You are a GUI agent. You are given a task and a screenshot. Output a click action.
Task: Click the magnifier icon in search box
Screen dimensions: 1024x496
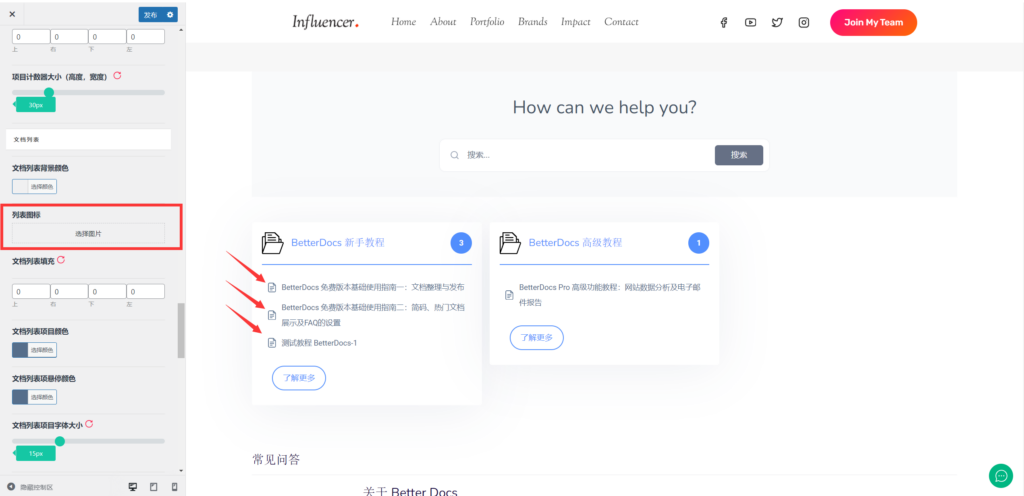point(455,155)
